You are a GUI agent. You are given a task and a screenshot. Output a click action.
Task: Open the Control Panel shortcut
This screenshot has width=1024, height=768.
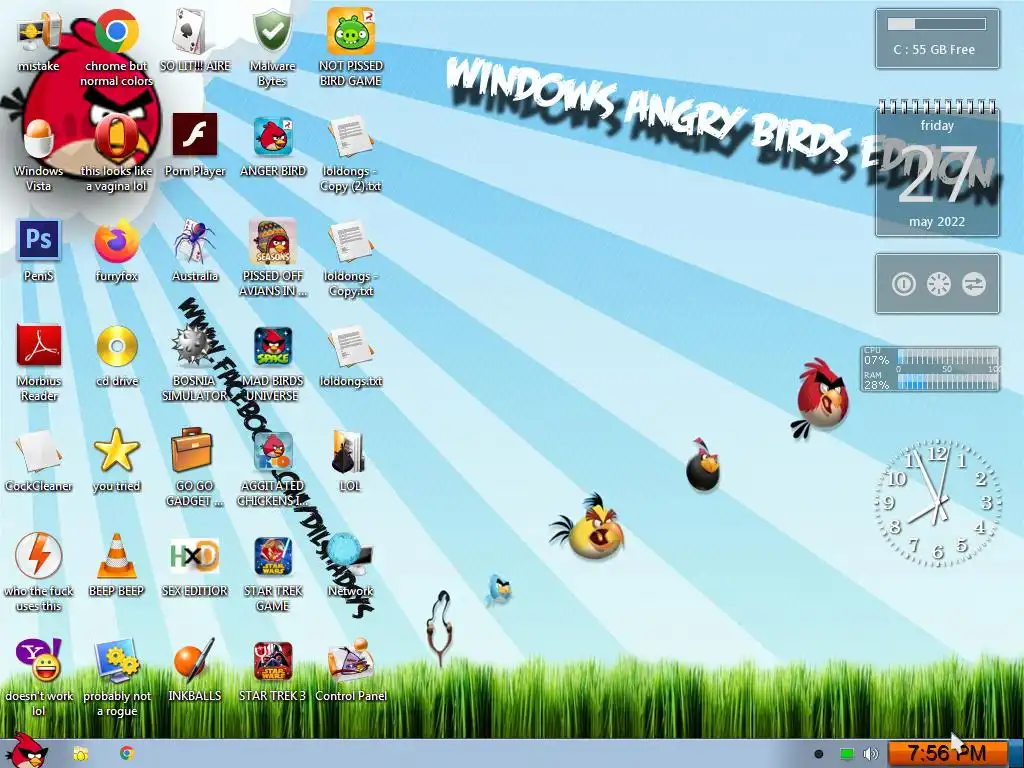[x=351, y=661]
